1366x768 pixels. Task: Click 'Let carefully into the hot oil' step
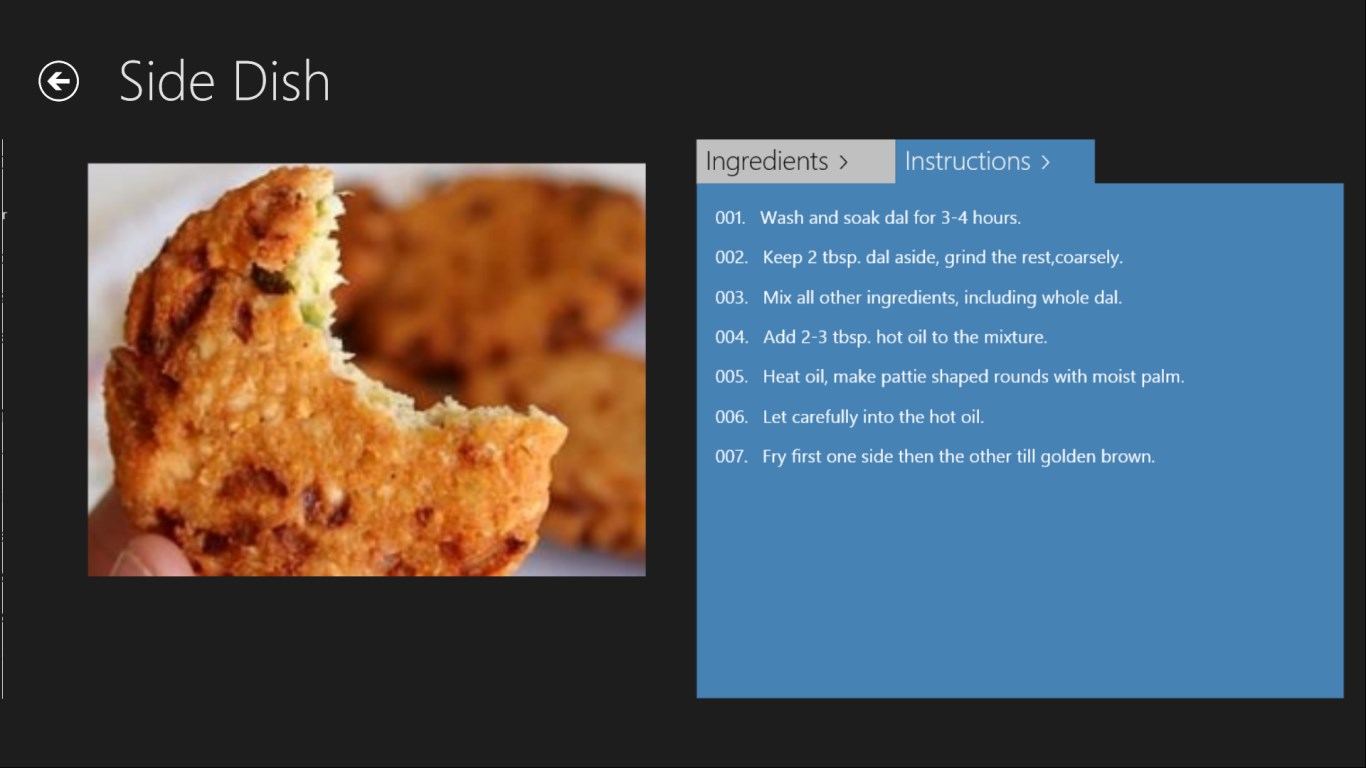pos(873,417)
